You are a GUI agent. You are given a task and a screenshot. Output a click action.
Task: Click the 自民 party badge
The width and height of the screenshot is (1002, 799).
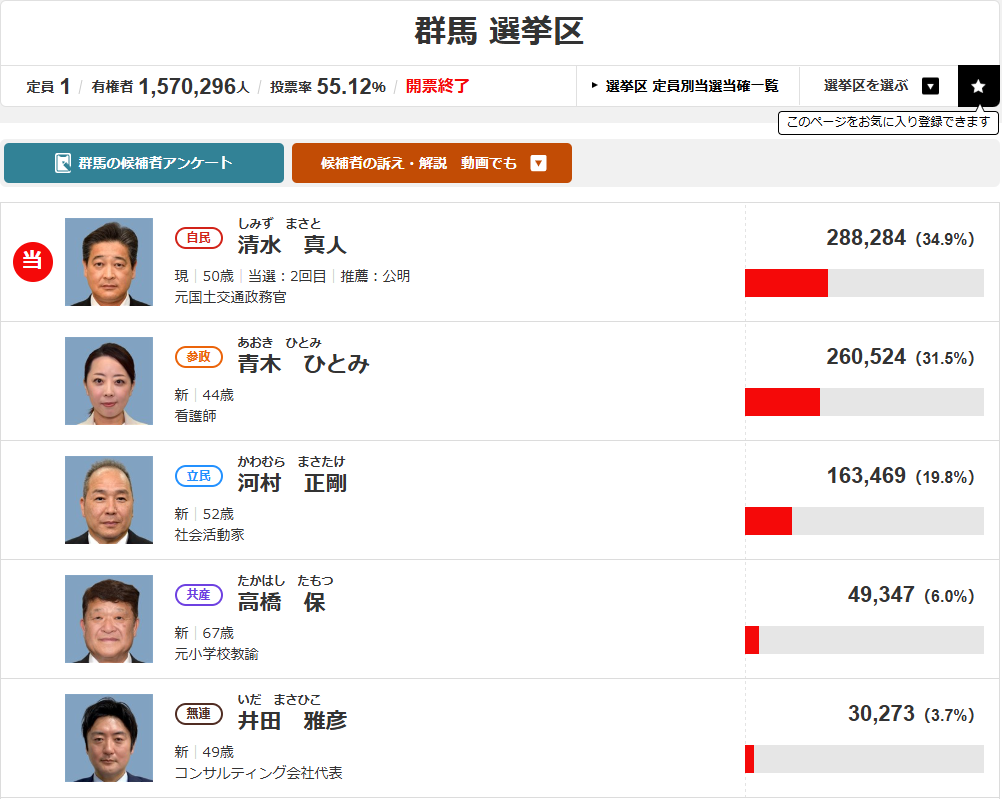point(198,238)
